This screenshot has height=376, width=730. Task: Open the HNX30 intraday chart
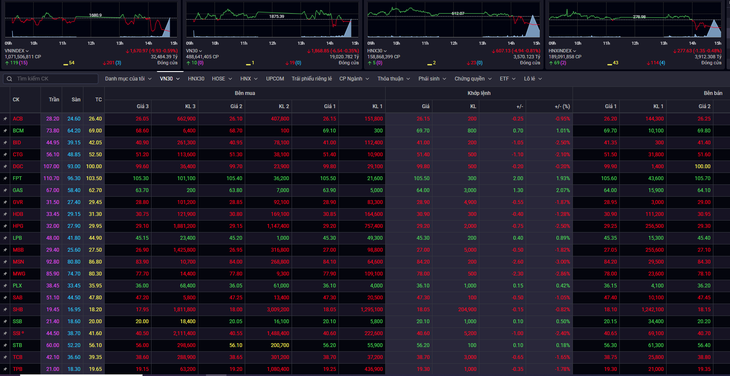click(454, 20)
